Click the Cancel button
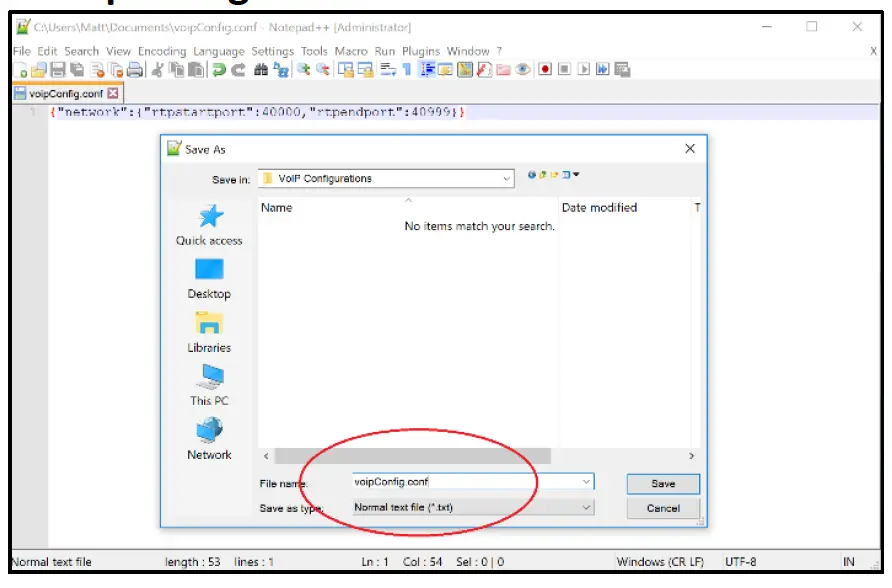 click(x=663, y=508)
